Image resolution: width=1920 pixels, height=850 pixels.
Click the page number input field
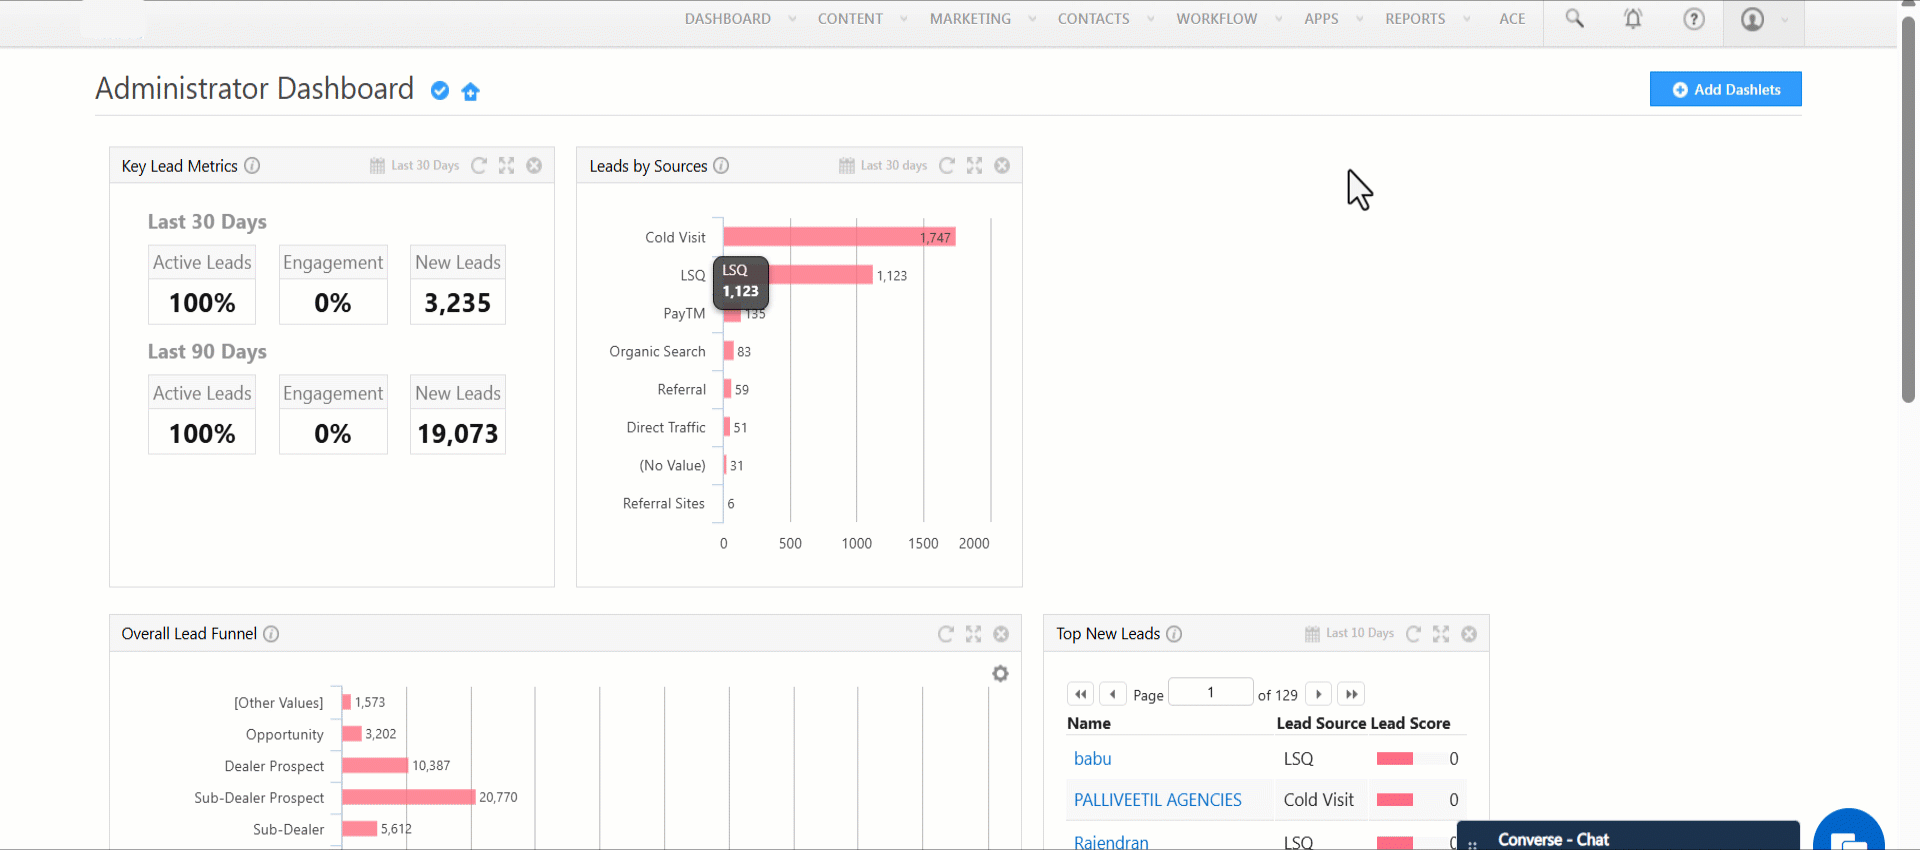click(1211, 692)
